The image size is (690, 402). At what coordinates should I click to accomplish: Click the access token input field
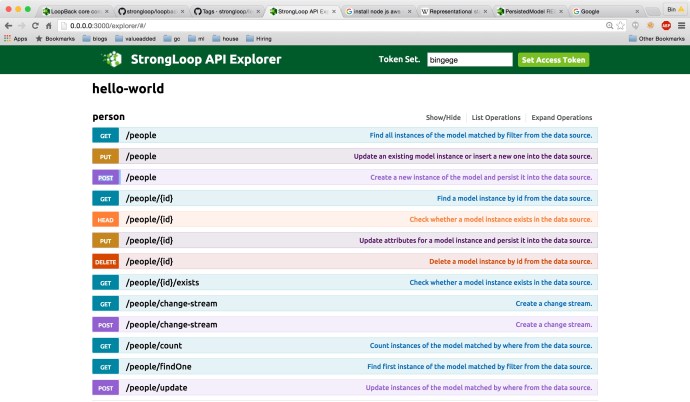point(469,60)
